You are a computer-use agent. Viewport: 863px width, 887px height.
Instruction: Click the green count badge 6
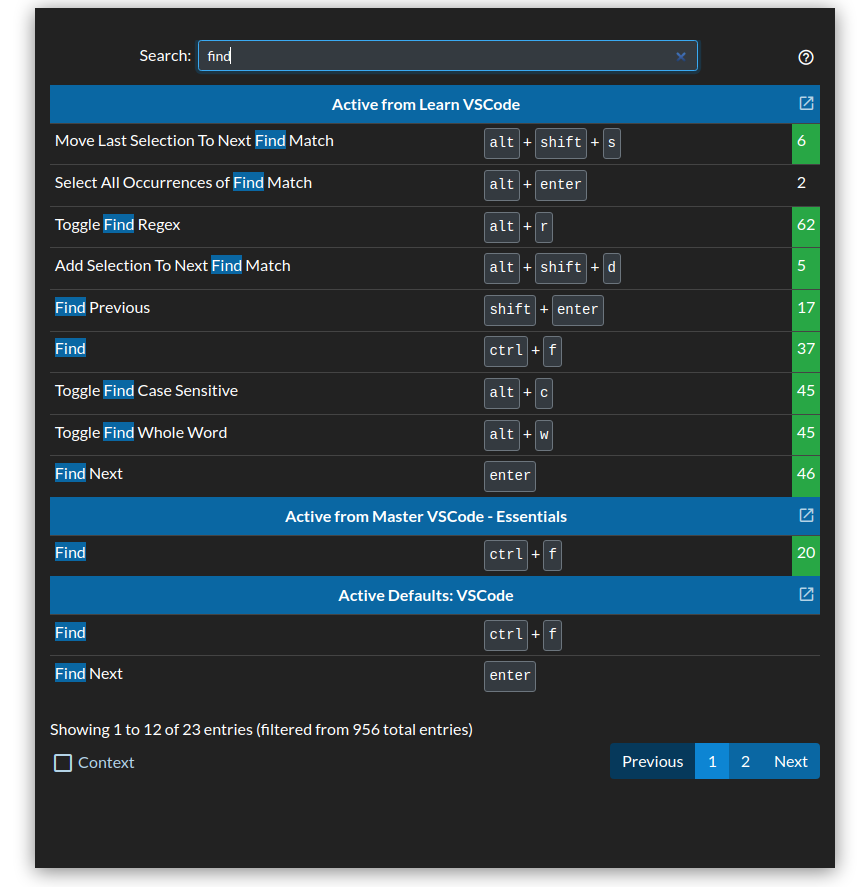(x=805, y=144)
